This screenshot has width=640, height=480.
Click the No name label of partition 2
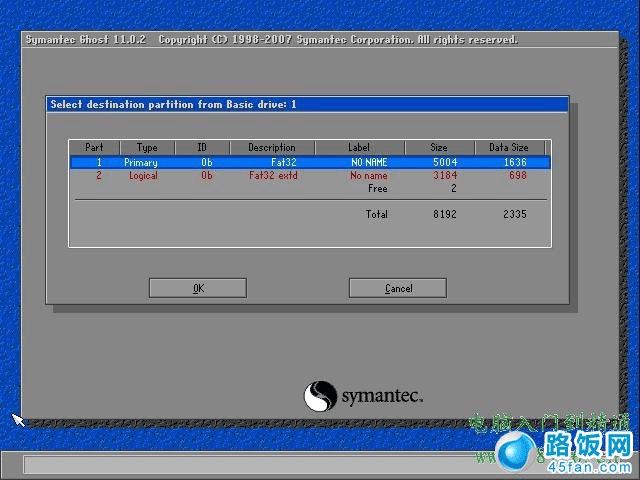[369, 176]
